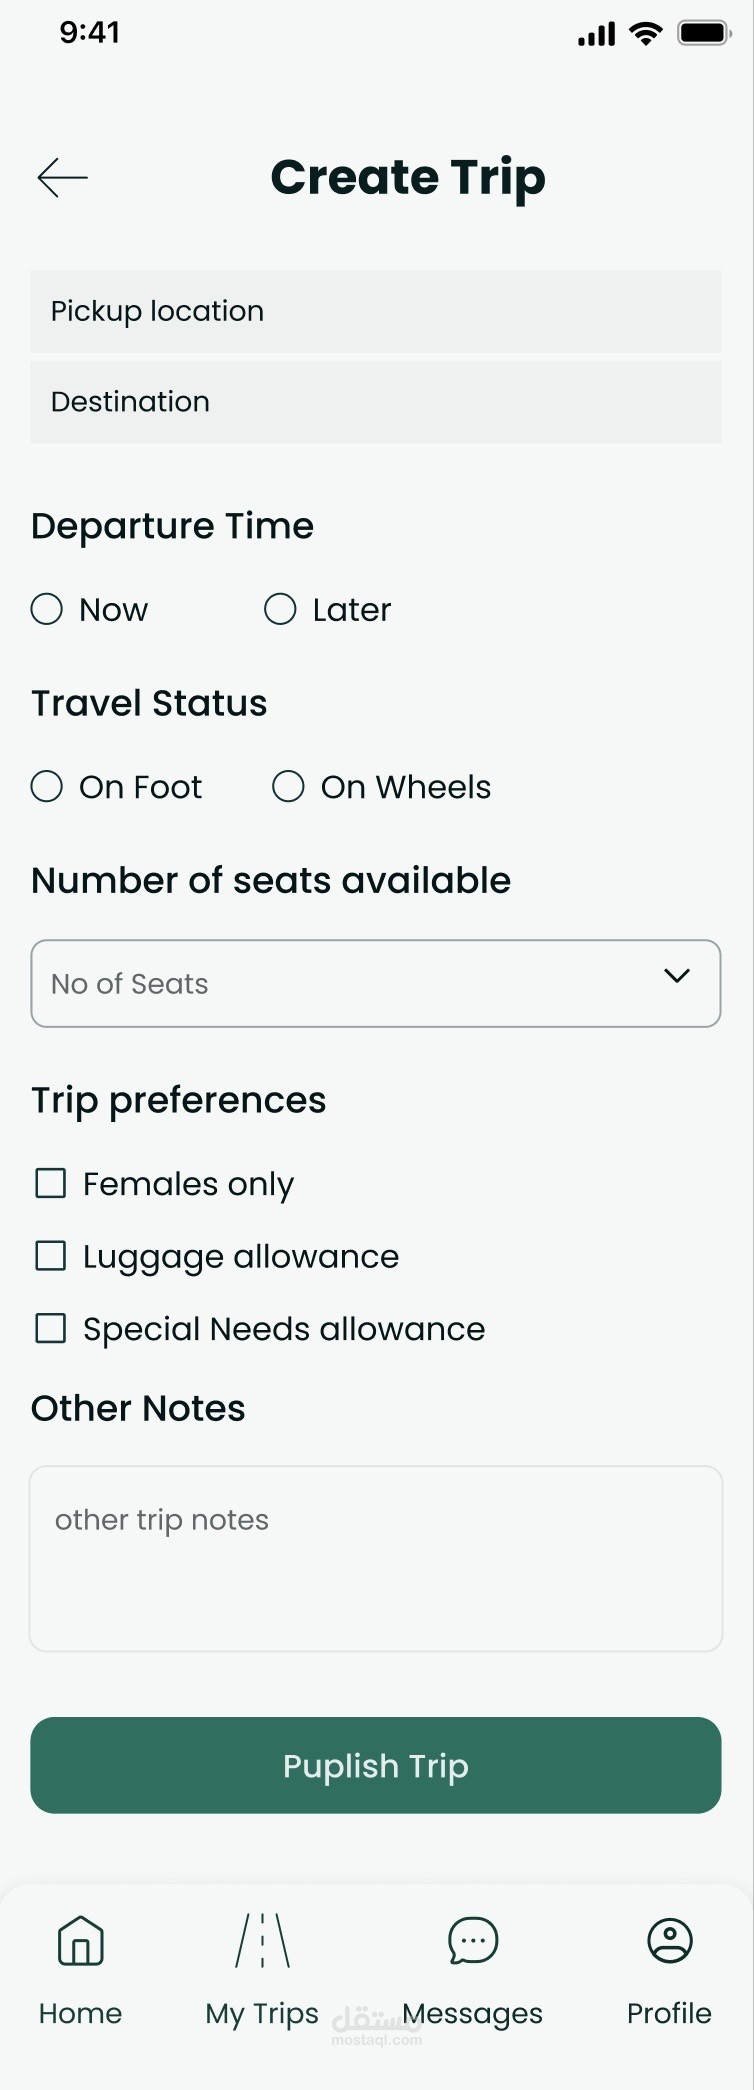Focus the other trip notes textbox
The height and width of the screenshot is (2090, 754).
376,1559
